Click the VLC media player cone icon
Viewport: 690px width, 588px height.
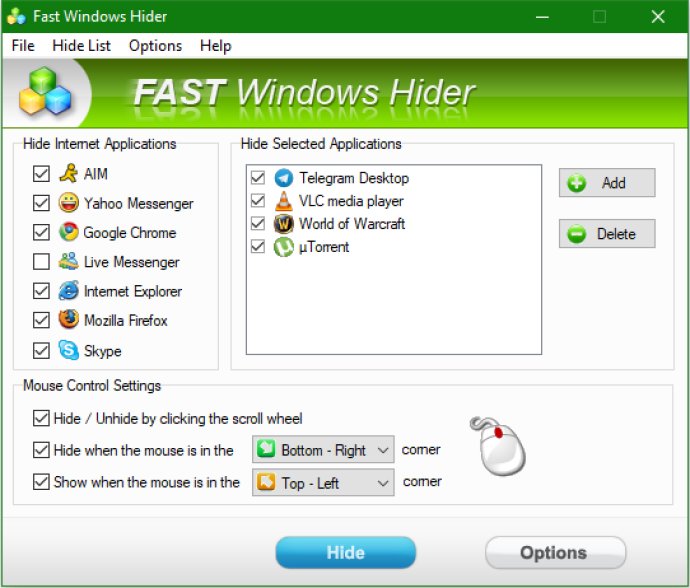tap(284, 201)
